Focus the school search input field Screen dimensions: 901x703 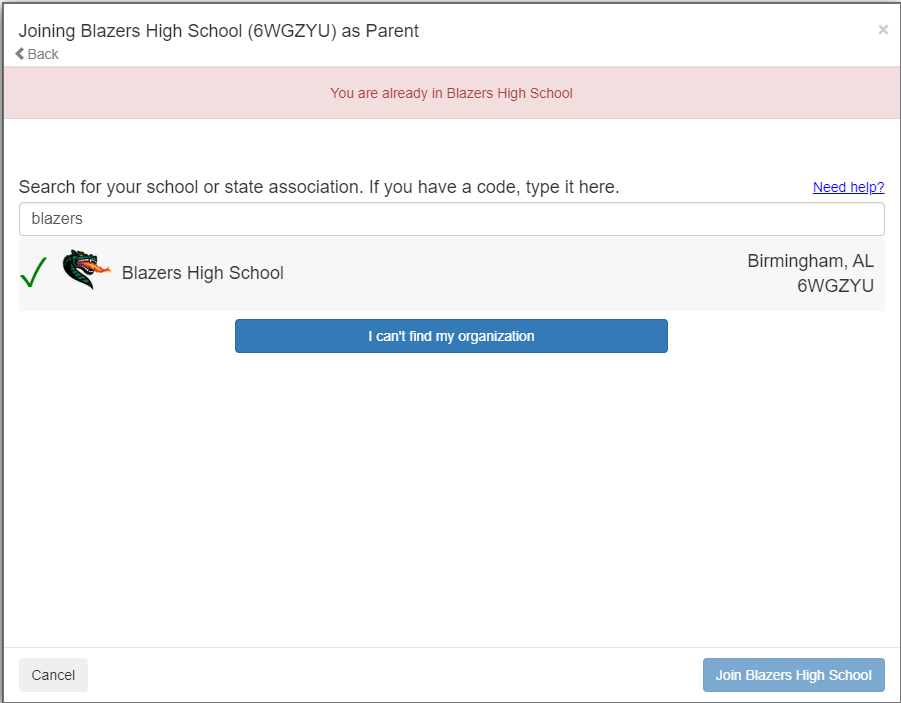tap(452, 219)
